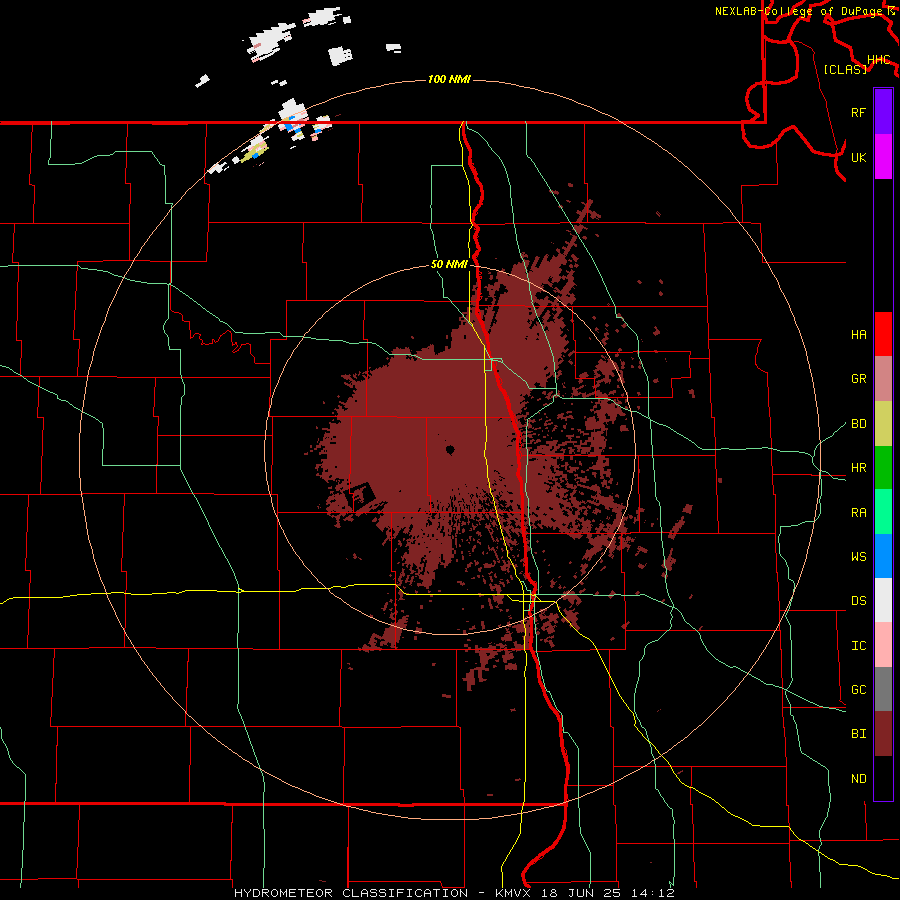Click the BD legend label
The image size is (900, 900).
pyautogui.click(x=858, y=424)
